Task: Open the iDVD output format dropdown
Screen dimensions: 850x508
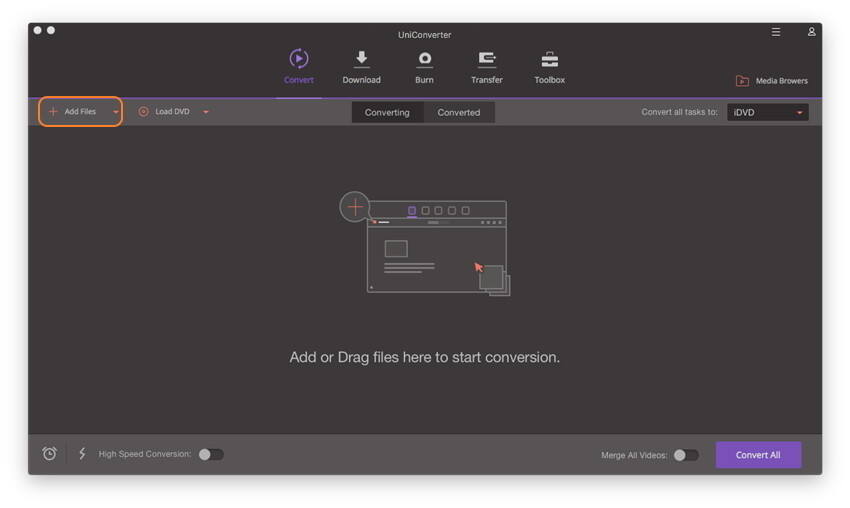Action: click(767, 112)
